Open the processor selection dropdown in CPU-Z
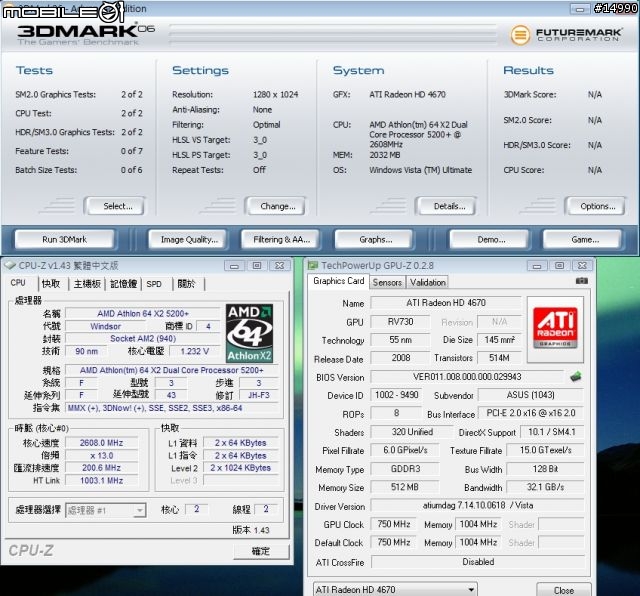The height and width of the screenshot is (596, 640). click(x=105, y=510)
